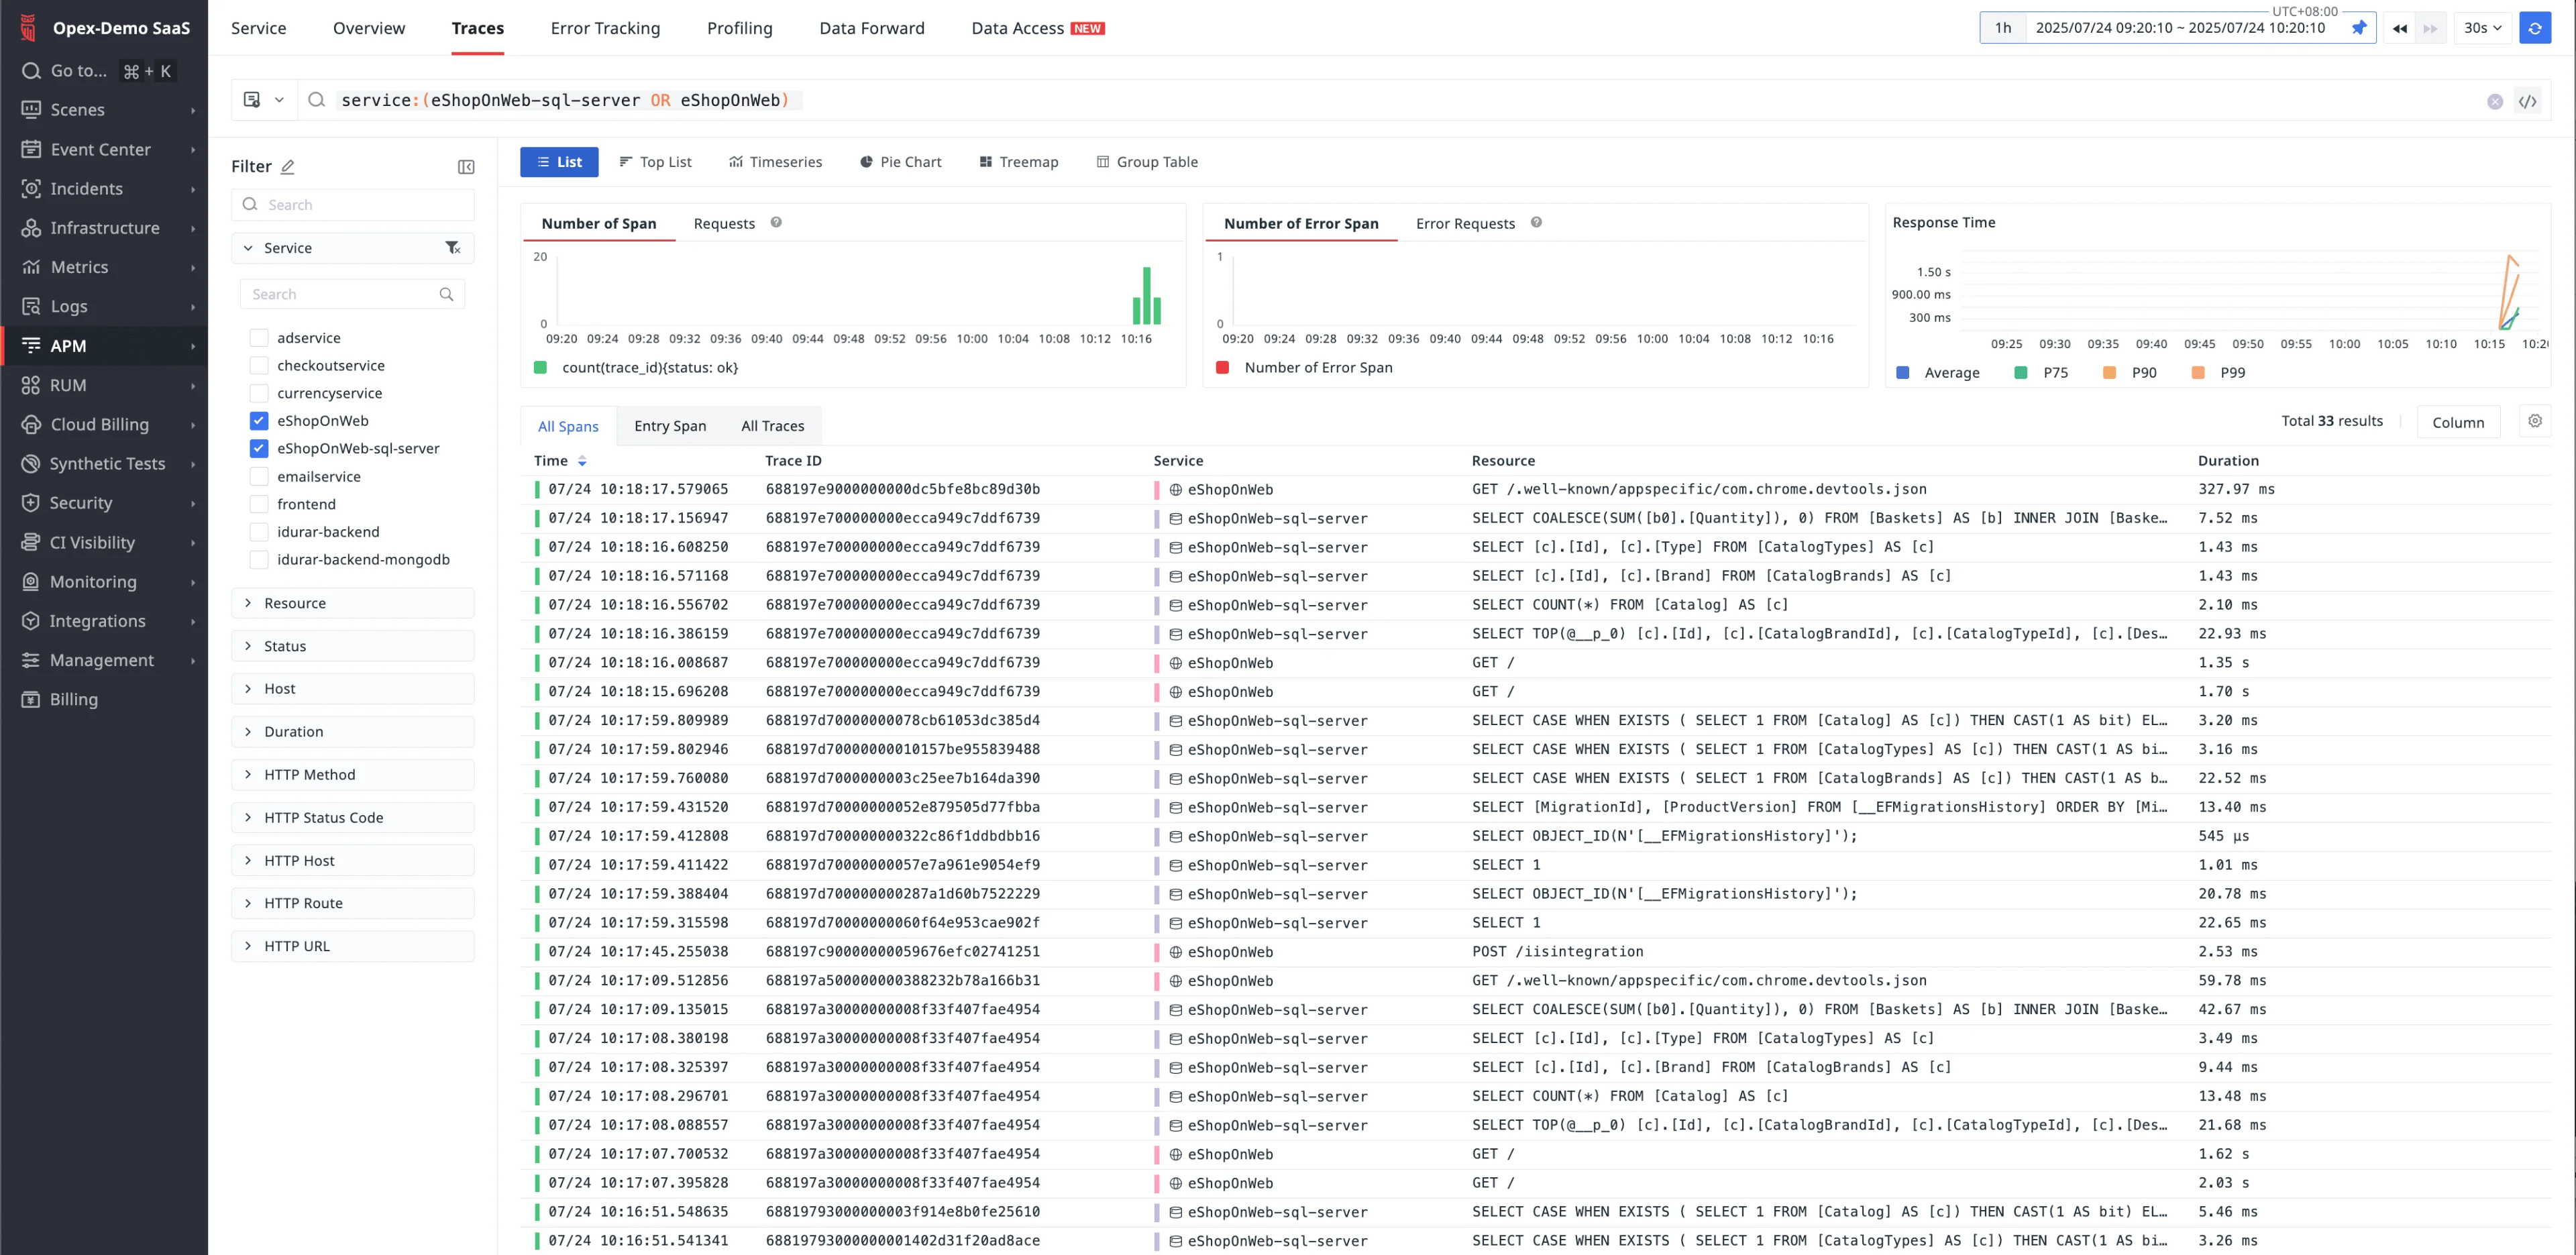
Task: Open Logs from the sidebar
Action: (x=68, y=306)
